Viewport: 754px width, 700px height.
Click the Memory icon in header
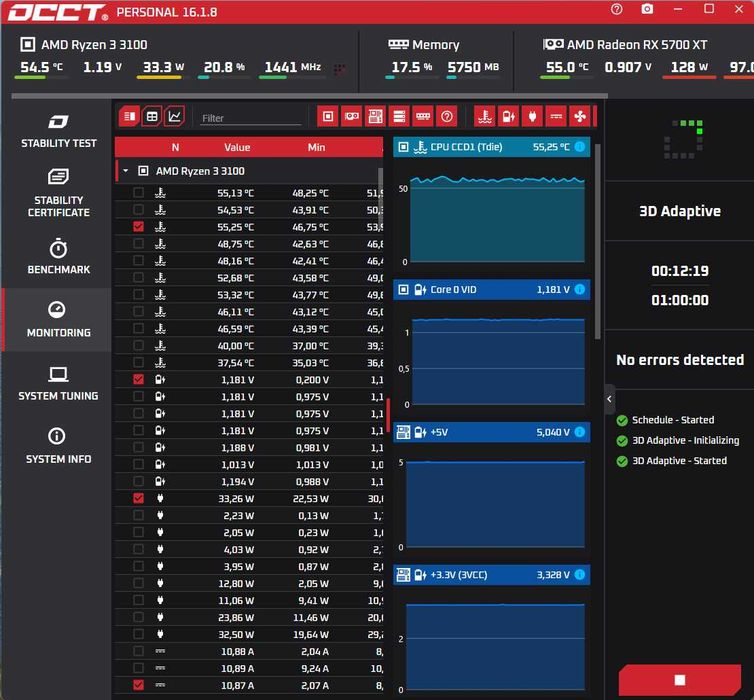click(x=398, y=45)
